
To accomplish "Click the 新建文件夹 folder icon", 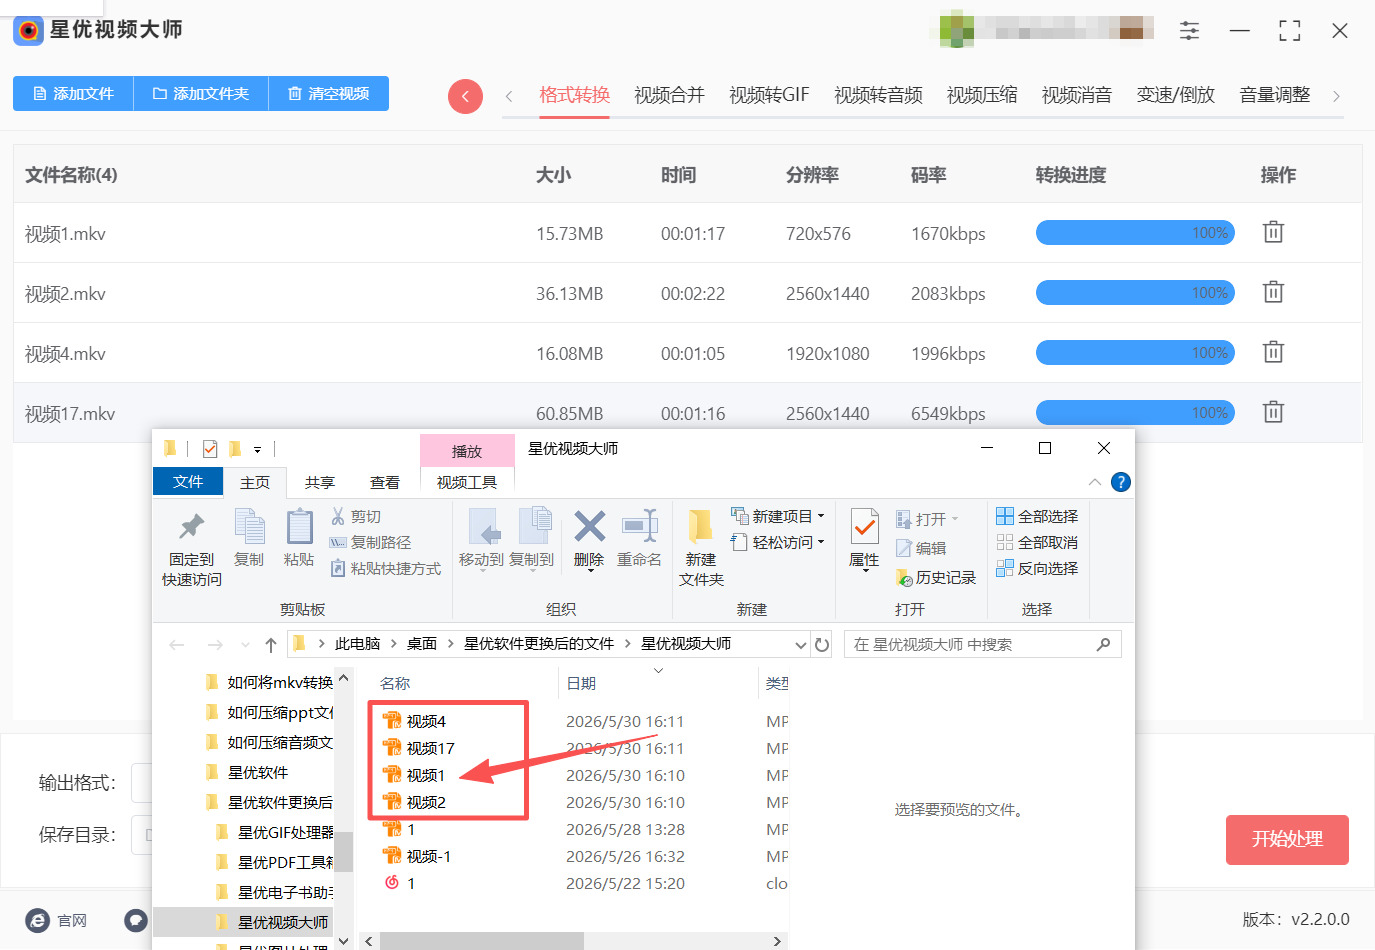I will (701, 526).
